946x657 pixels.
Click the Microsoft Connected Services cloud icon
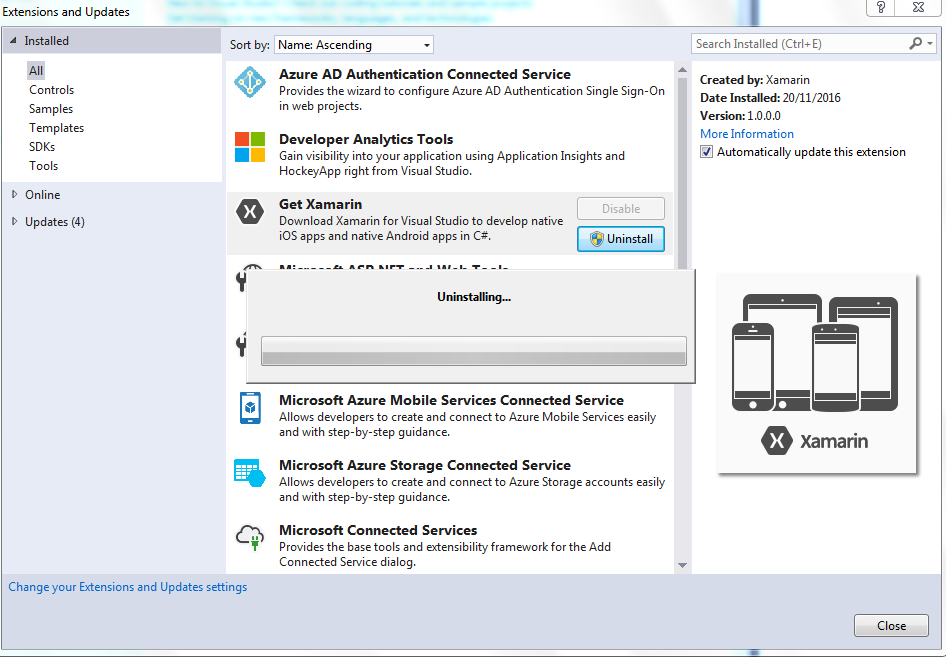point(250,537)
